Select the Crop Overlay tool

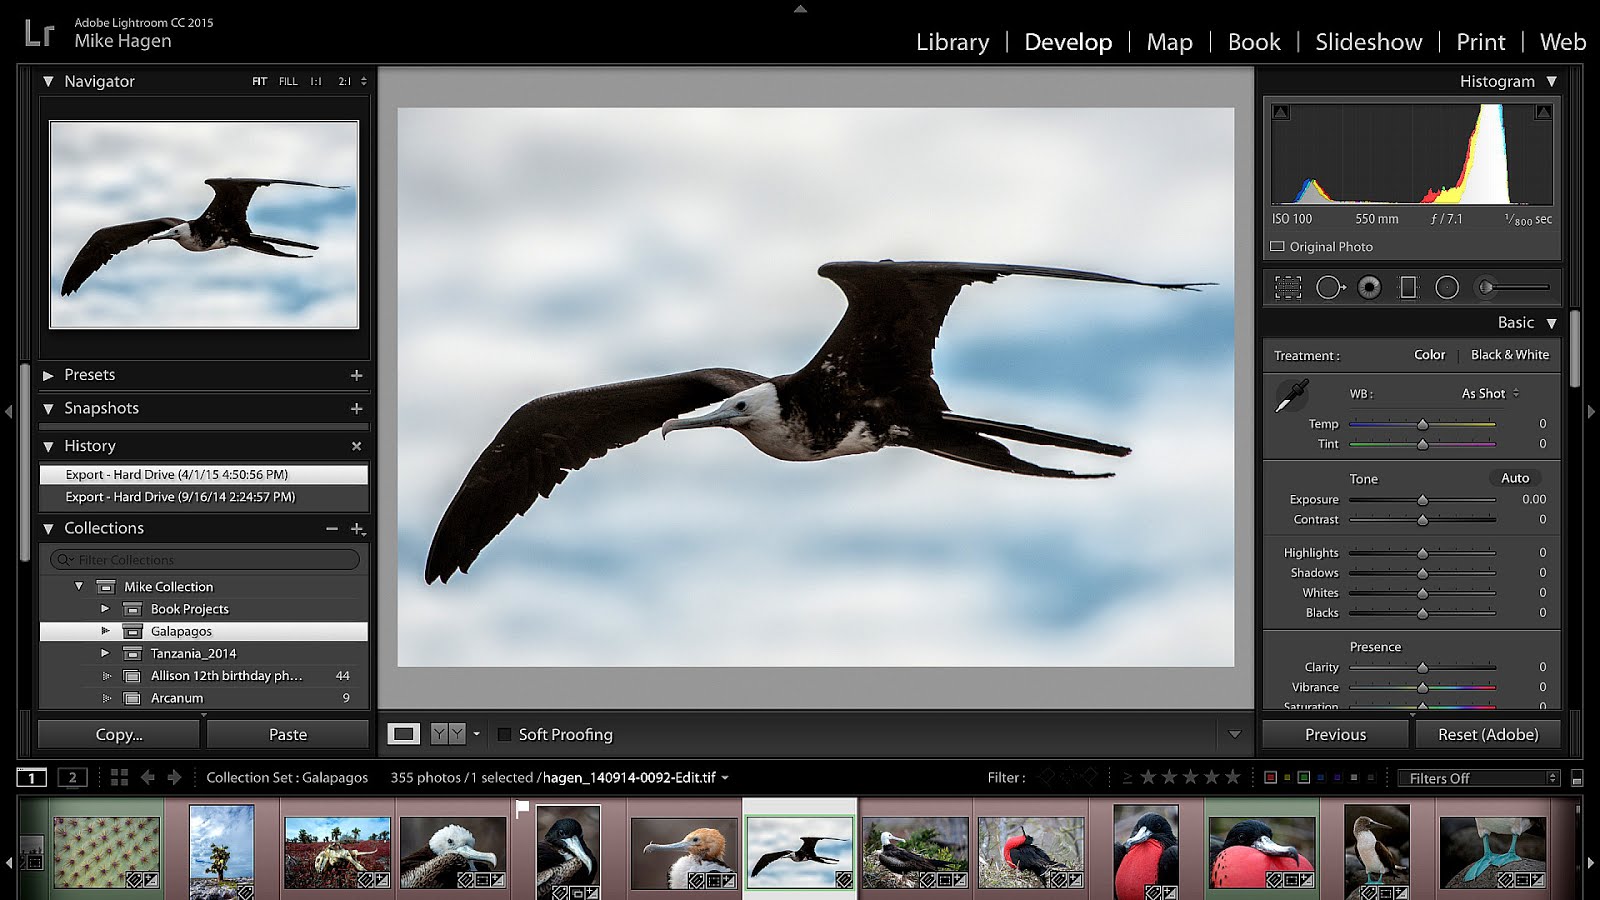[x=1288, y=287]
